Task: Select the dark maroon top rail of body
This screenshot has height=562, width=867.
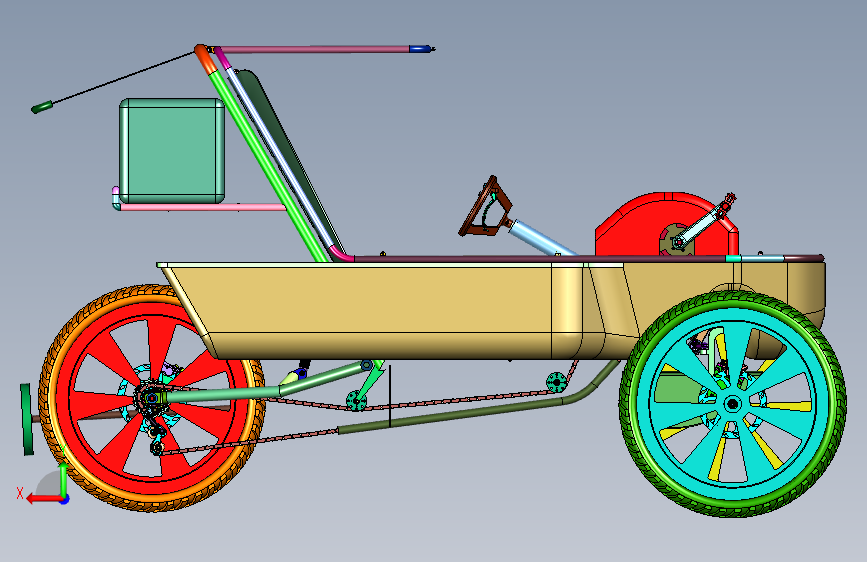Action: pyautogui.click(x=539, y=258)
